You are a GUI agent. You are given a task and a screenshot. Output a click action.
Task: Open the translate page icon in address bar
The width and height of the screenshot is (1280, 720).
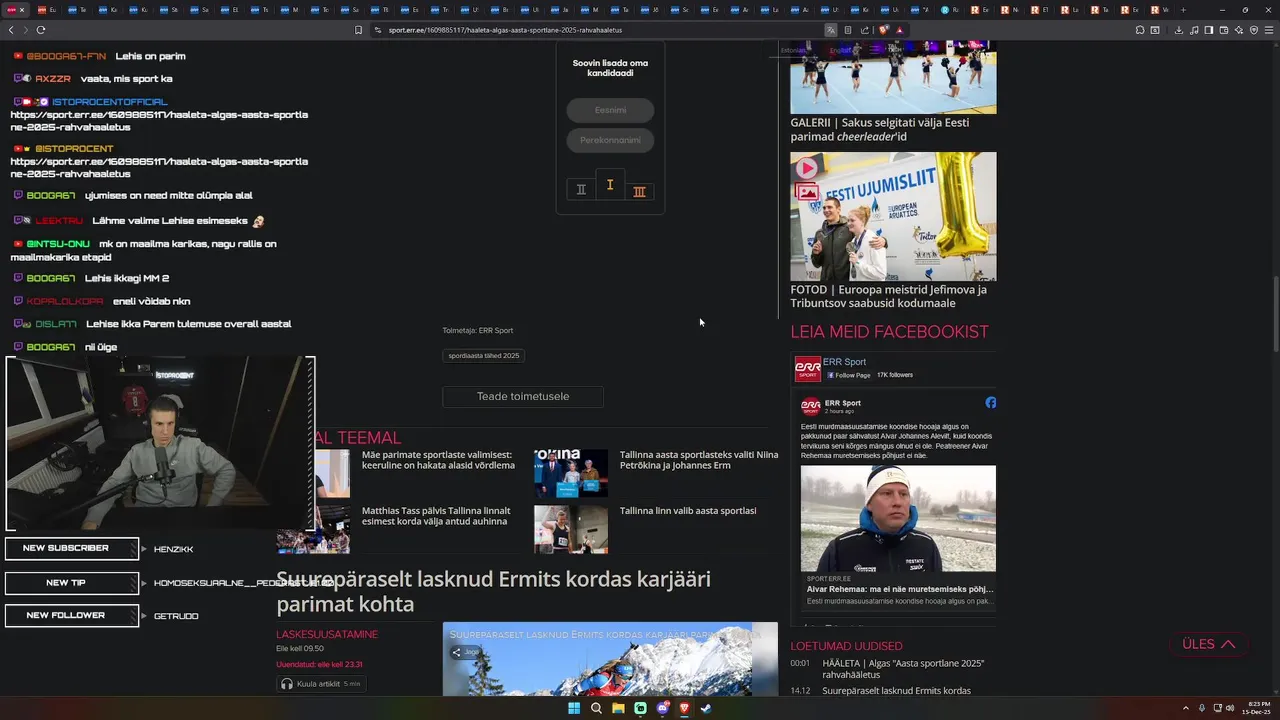[831, 30]
